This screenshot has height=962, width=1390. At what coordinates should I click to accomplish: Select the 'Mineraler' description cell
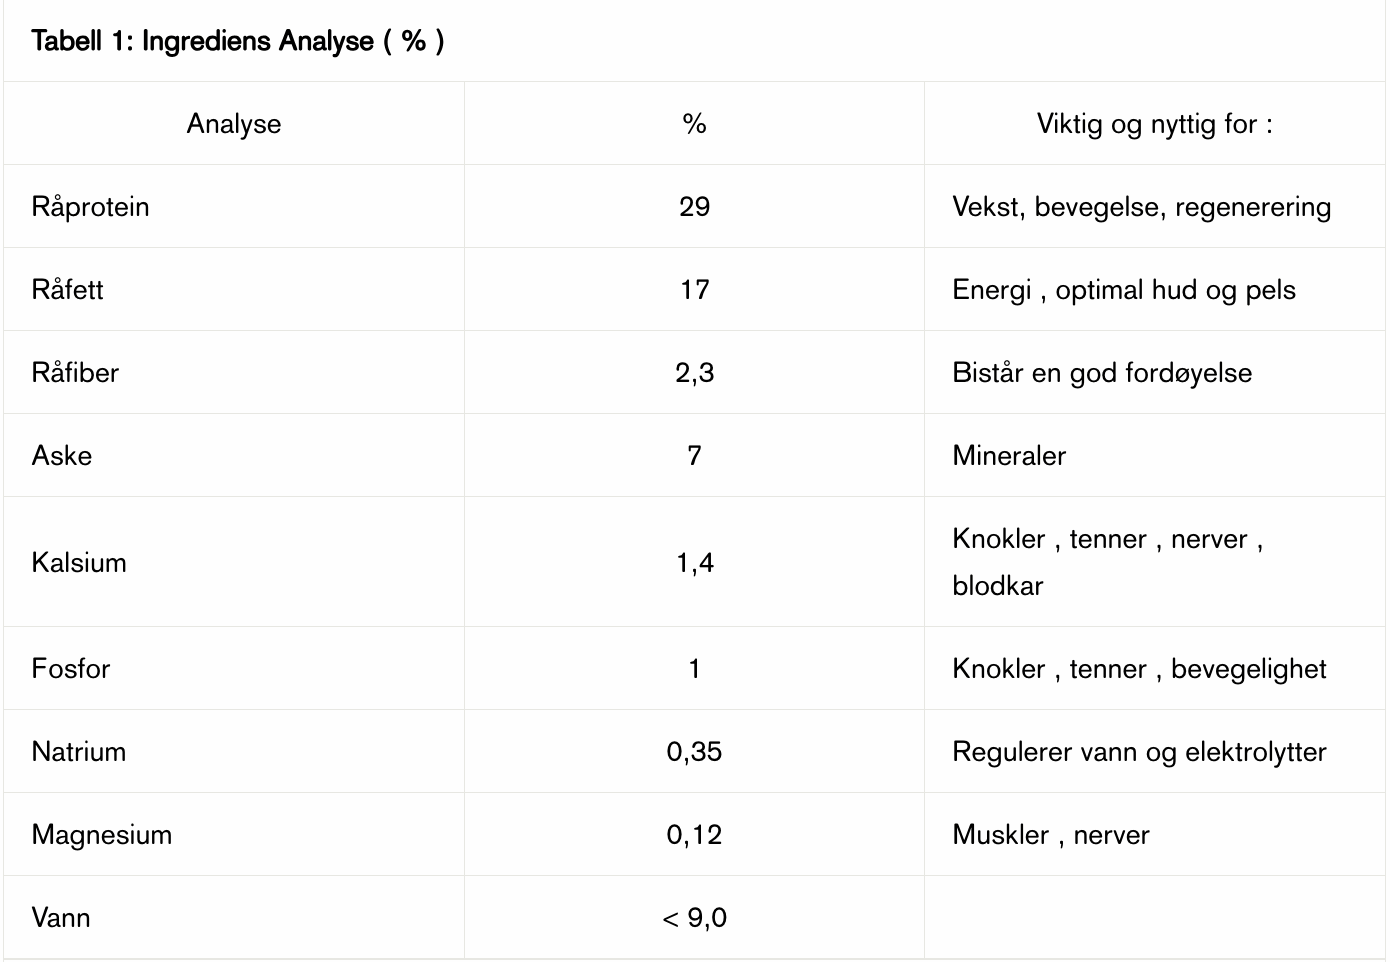pyautogui.click(x=1008, y=456)
